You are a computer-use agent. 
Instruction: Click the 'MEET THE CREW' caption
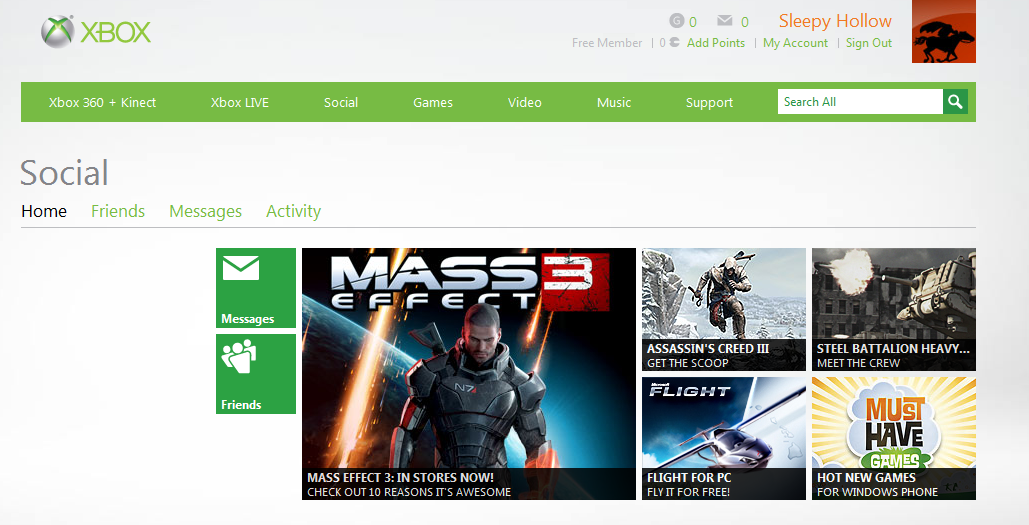coord(858,363)
